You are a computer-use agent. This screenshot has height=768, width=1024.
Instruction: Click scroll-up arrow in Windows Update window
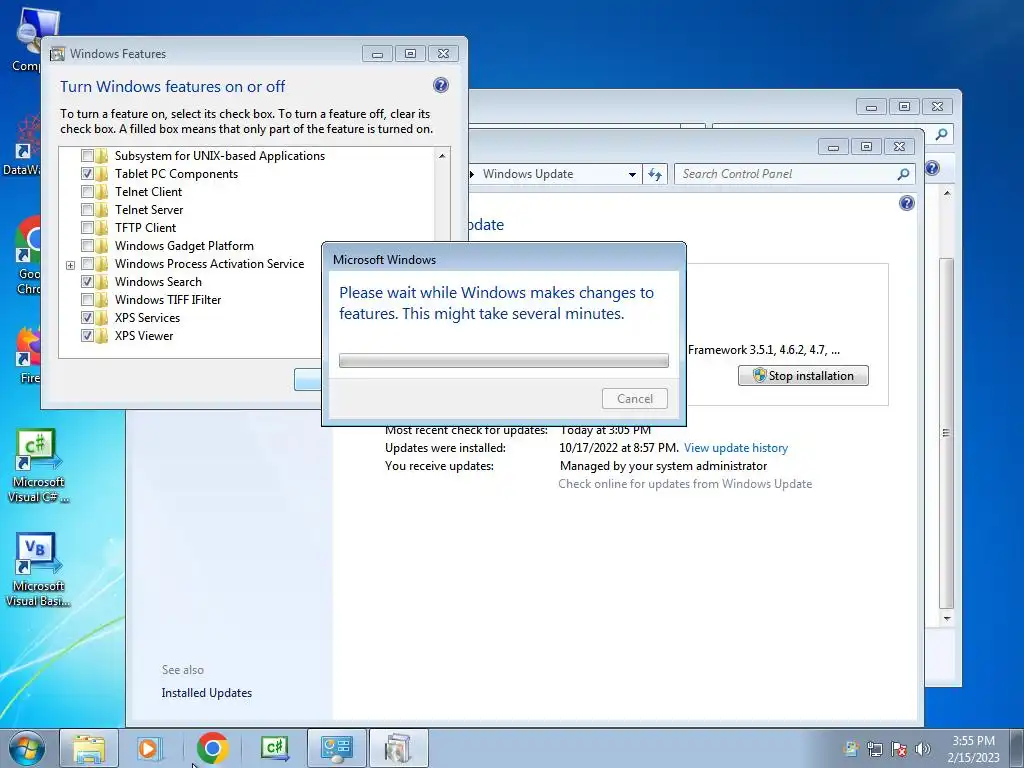coord(947,193)
